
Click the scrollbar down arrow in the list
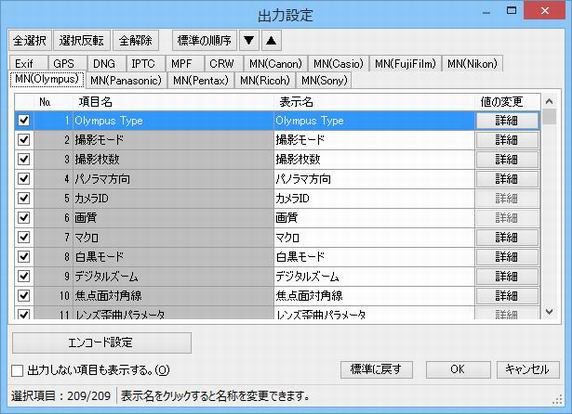[549, 312]
